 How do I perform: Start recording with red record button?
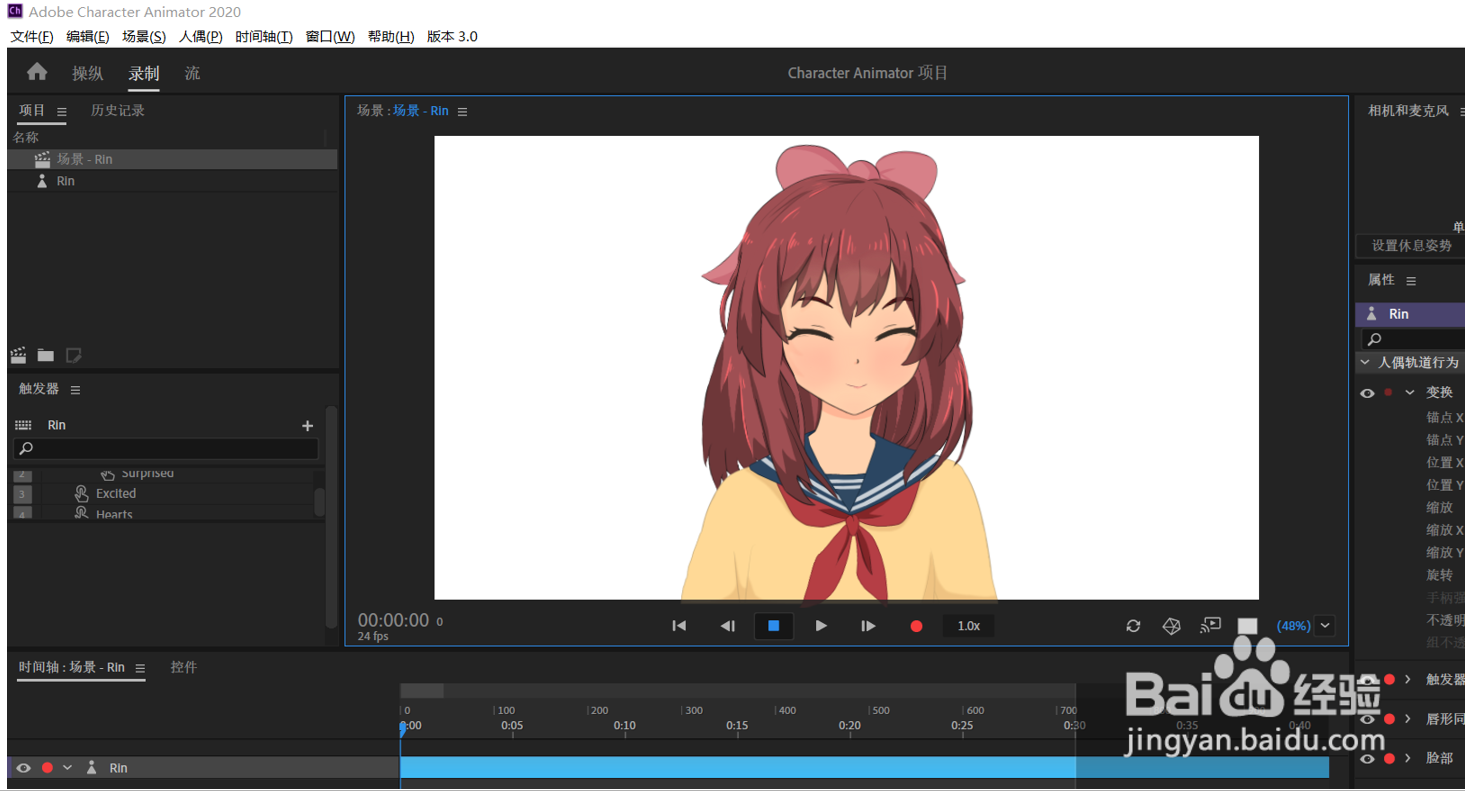tap(916, 626)
